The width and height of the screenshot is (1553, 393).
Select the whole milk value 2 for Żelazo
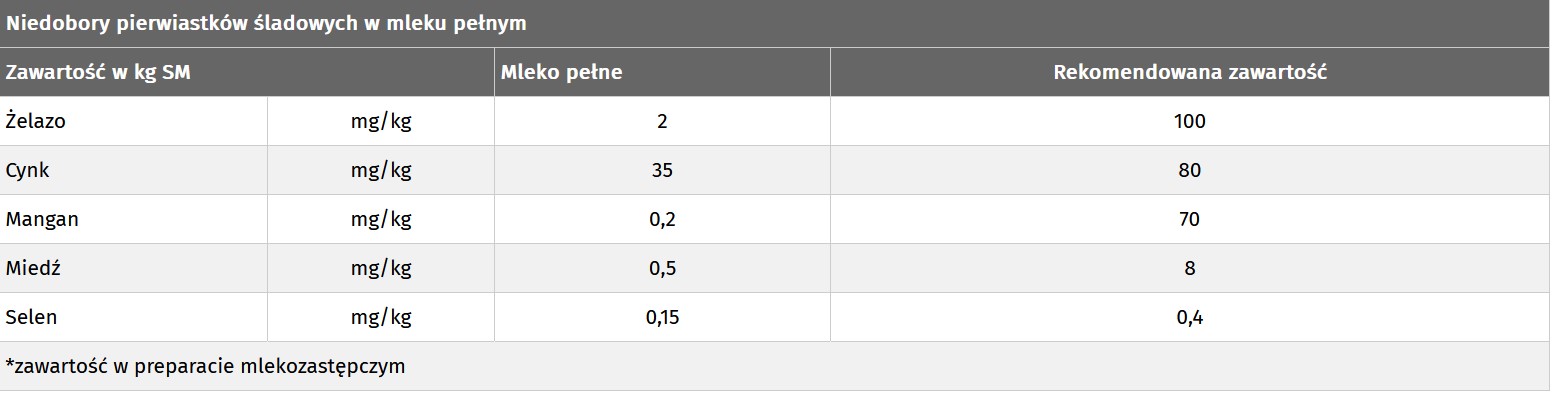click(x=662, y=121)
